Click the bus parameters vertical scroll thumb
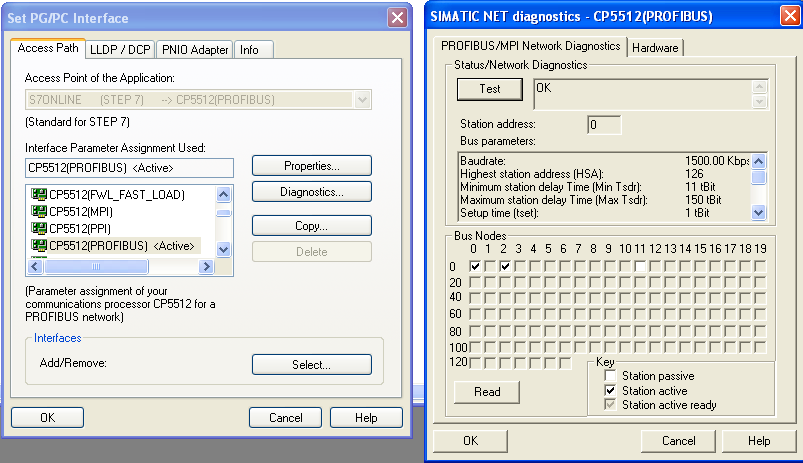This screenshot has height=463, width=803. click(x=758, y=177)
